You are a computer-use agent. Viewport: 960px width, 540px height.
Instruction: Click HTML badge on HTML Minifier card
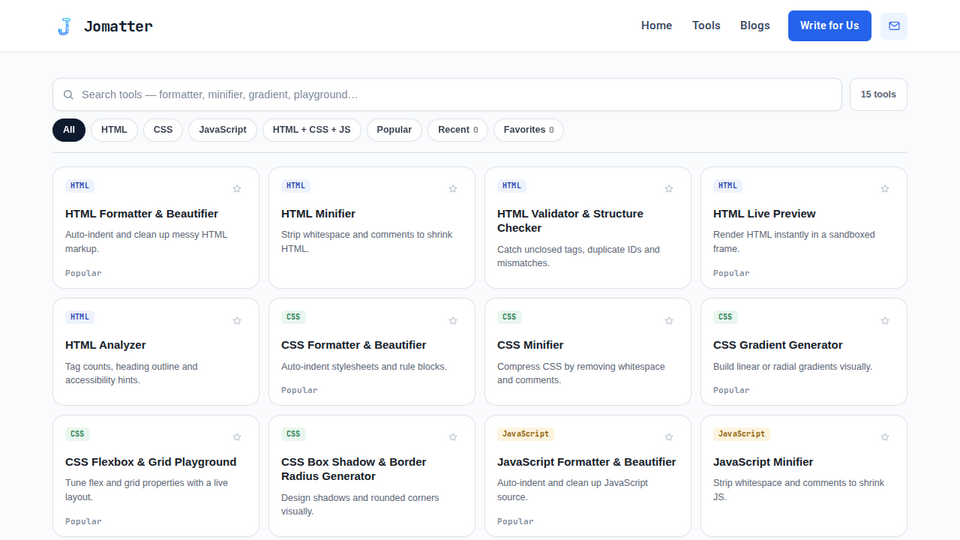(x=296, y=186)
